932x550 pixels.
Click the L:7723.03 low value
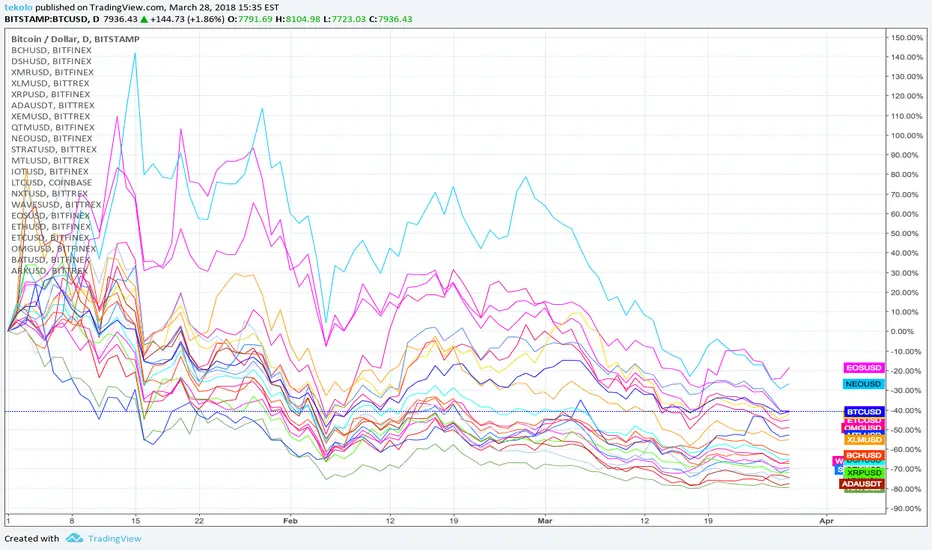coord(345,19)
